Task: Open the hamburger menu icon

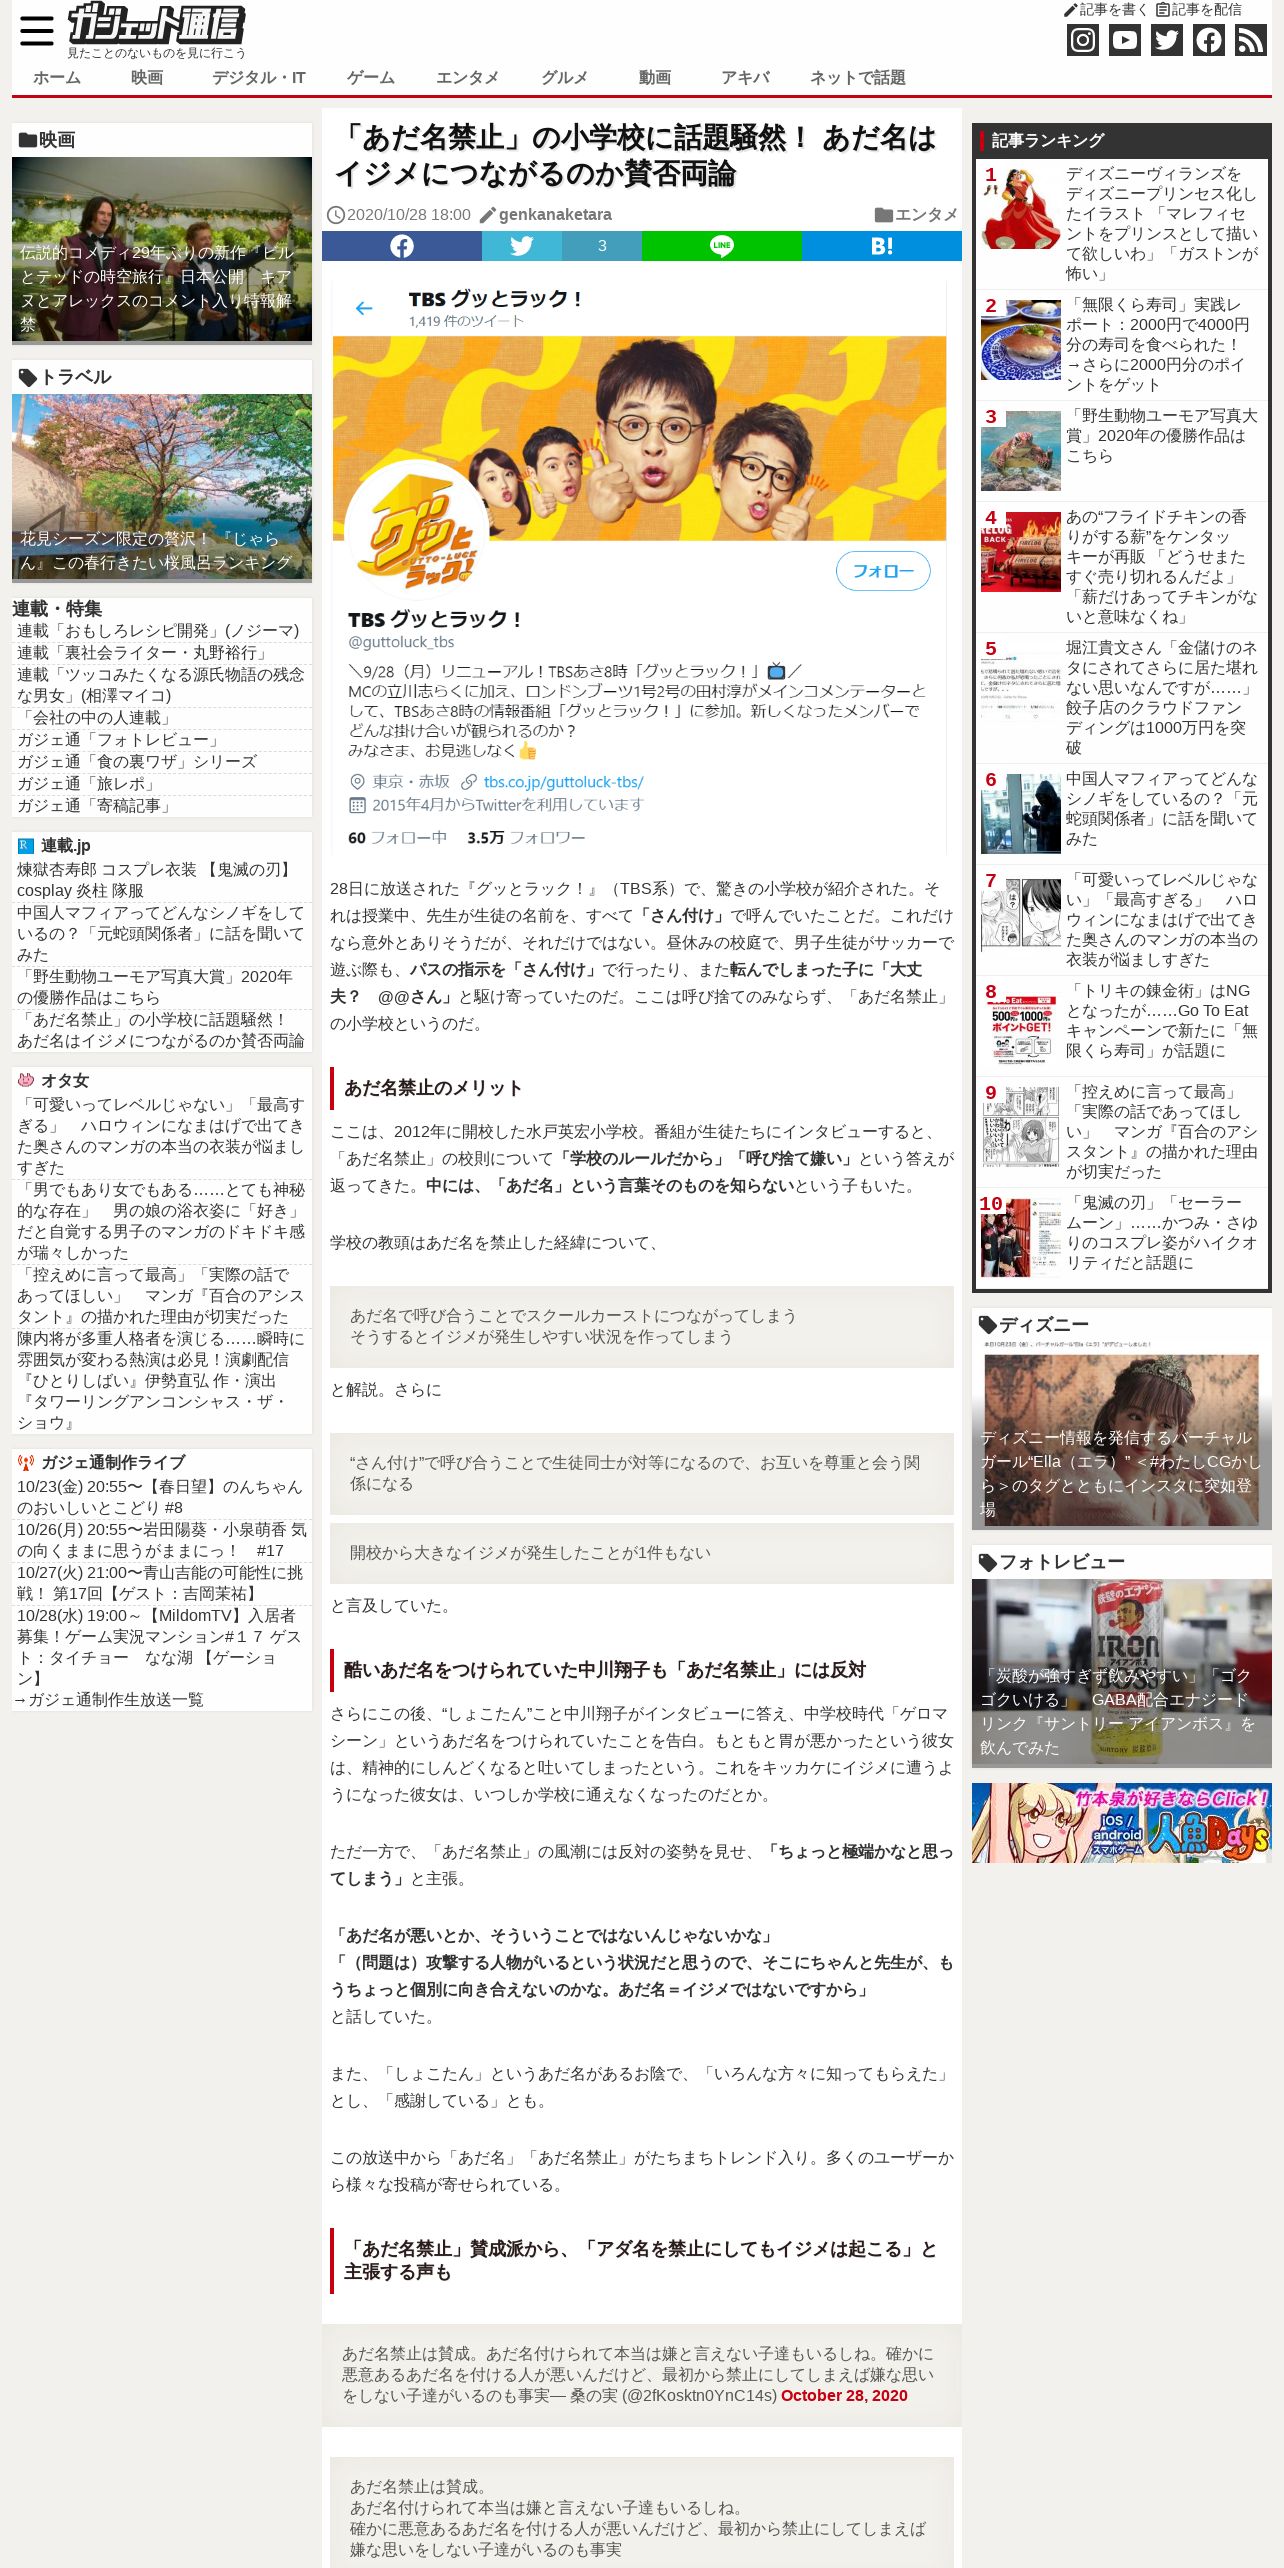Action: pos(37,31)
